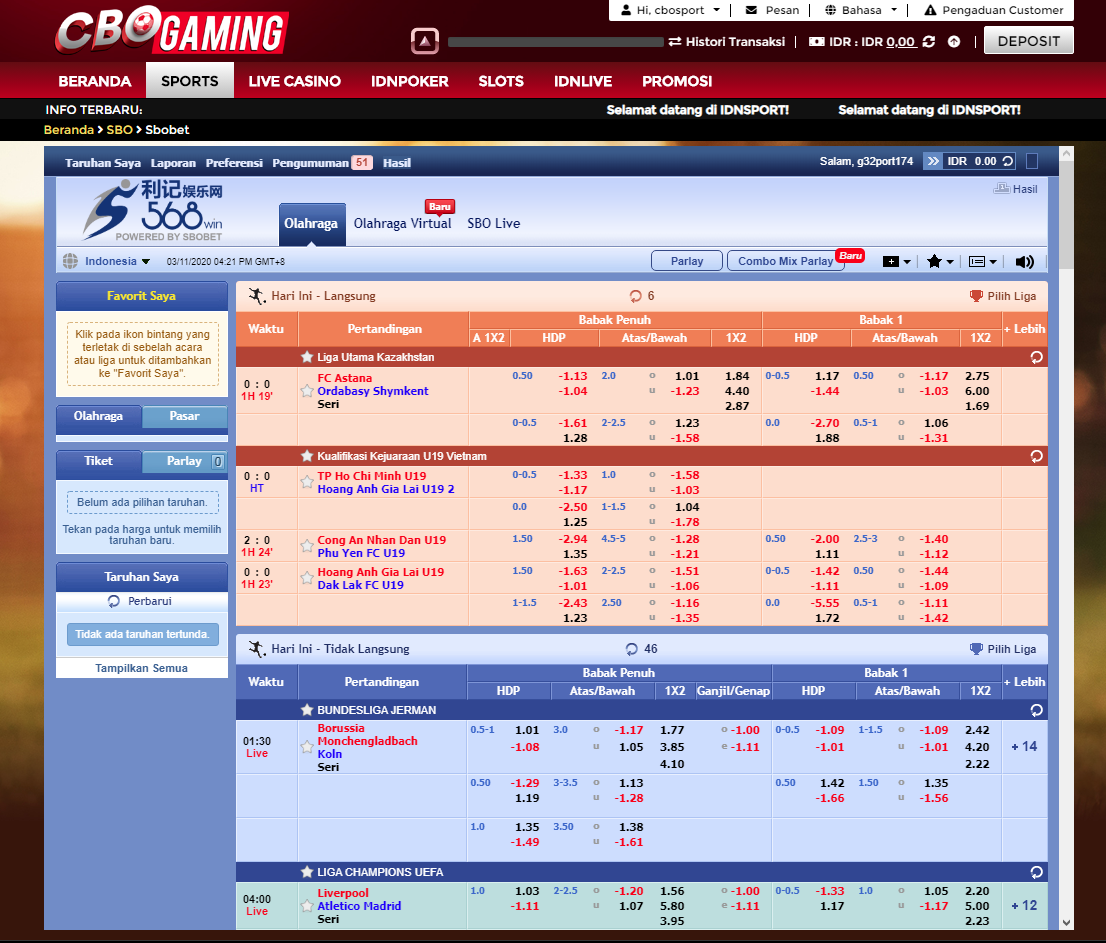Click the CBO Gaming logo
The image size is (1106, 943).
171,31
